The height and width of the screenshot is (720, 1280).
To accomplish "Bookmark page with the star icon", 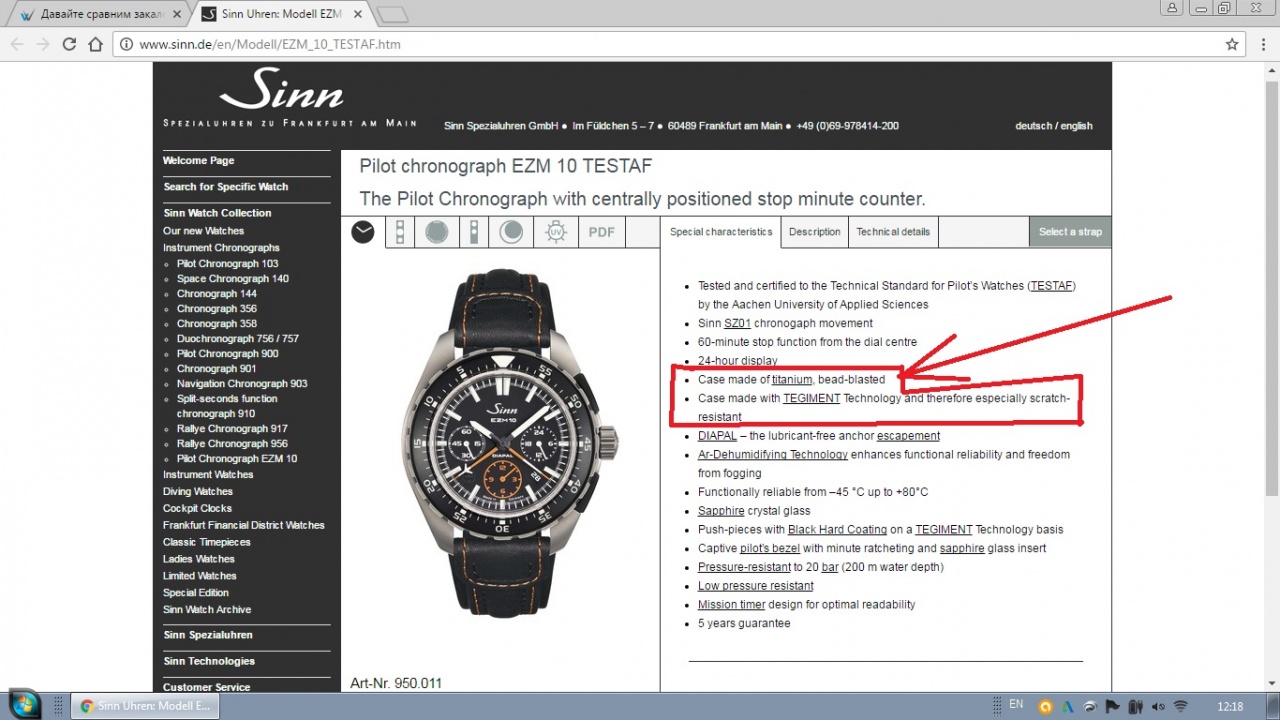I will click(x=1232, y=44).
